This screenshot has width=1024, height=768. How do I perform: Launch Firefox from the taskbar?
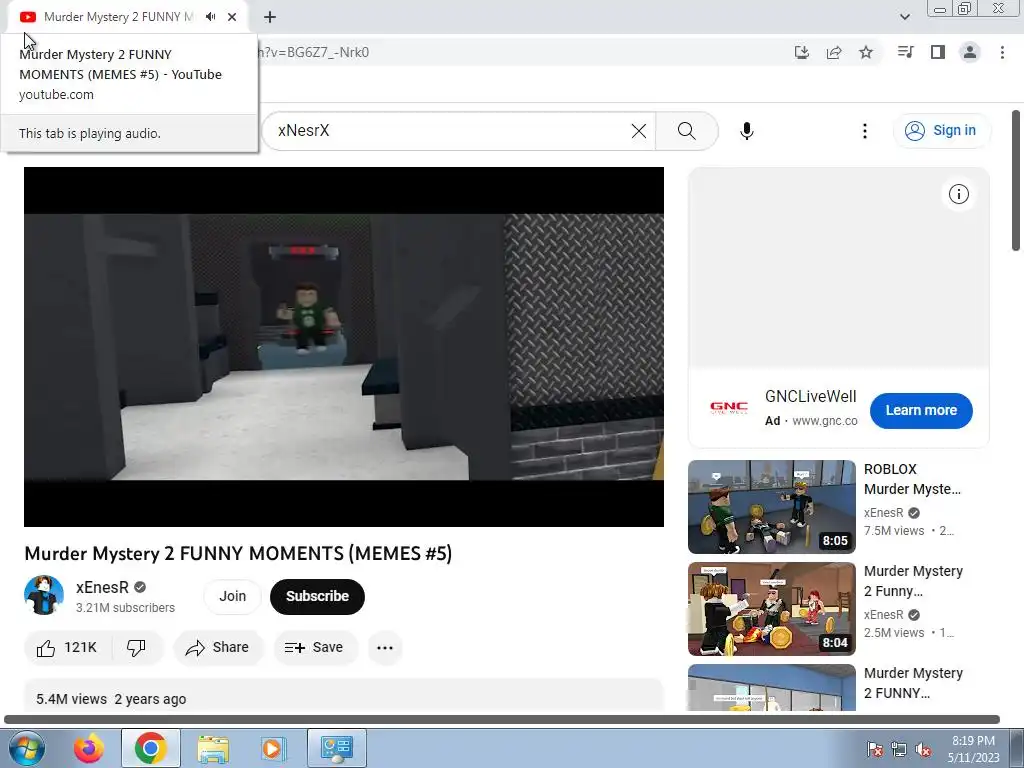point(88,748)
